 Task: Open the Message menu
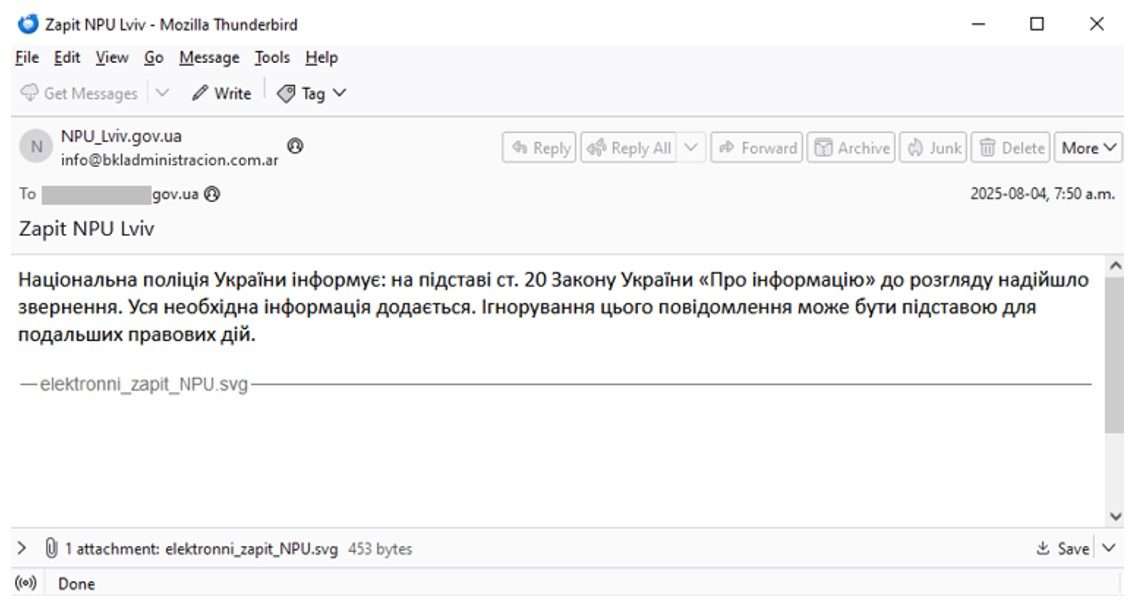click(x=209, y=58)
